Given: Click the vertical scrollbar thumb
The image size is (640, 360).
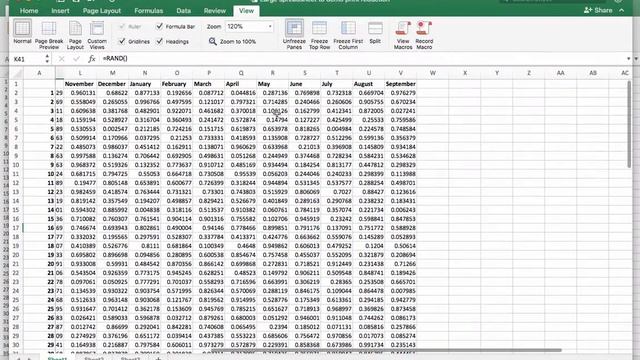Looking at the screenshot, I should point(628,124).
